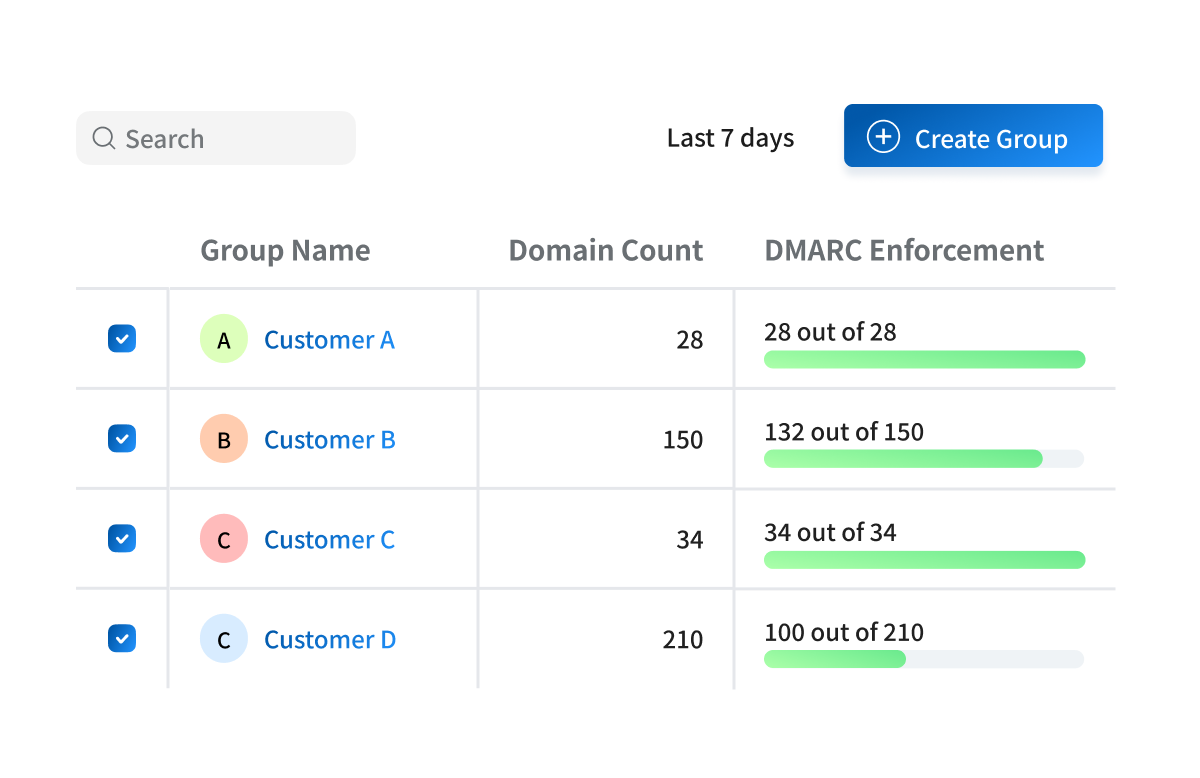Sort by the Domain Count column header
This screenshot has height=778, width=1200.
click(605, 250)
